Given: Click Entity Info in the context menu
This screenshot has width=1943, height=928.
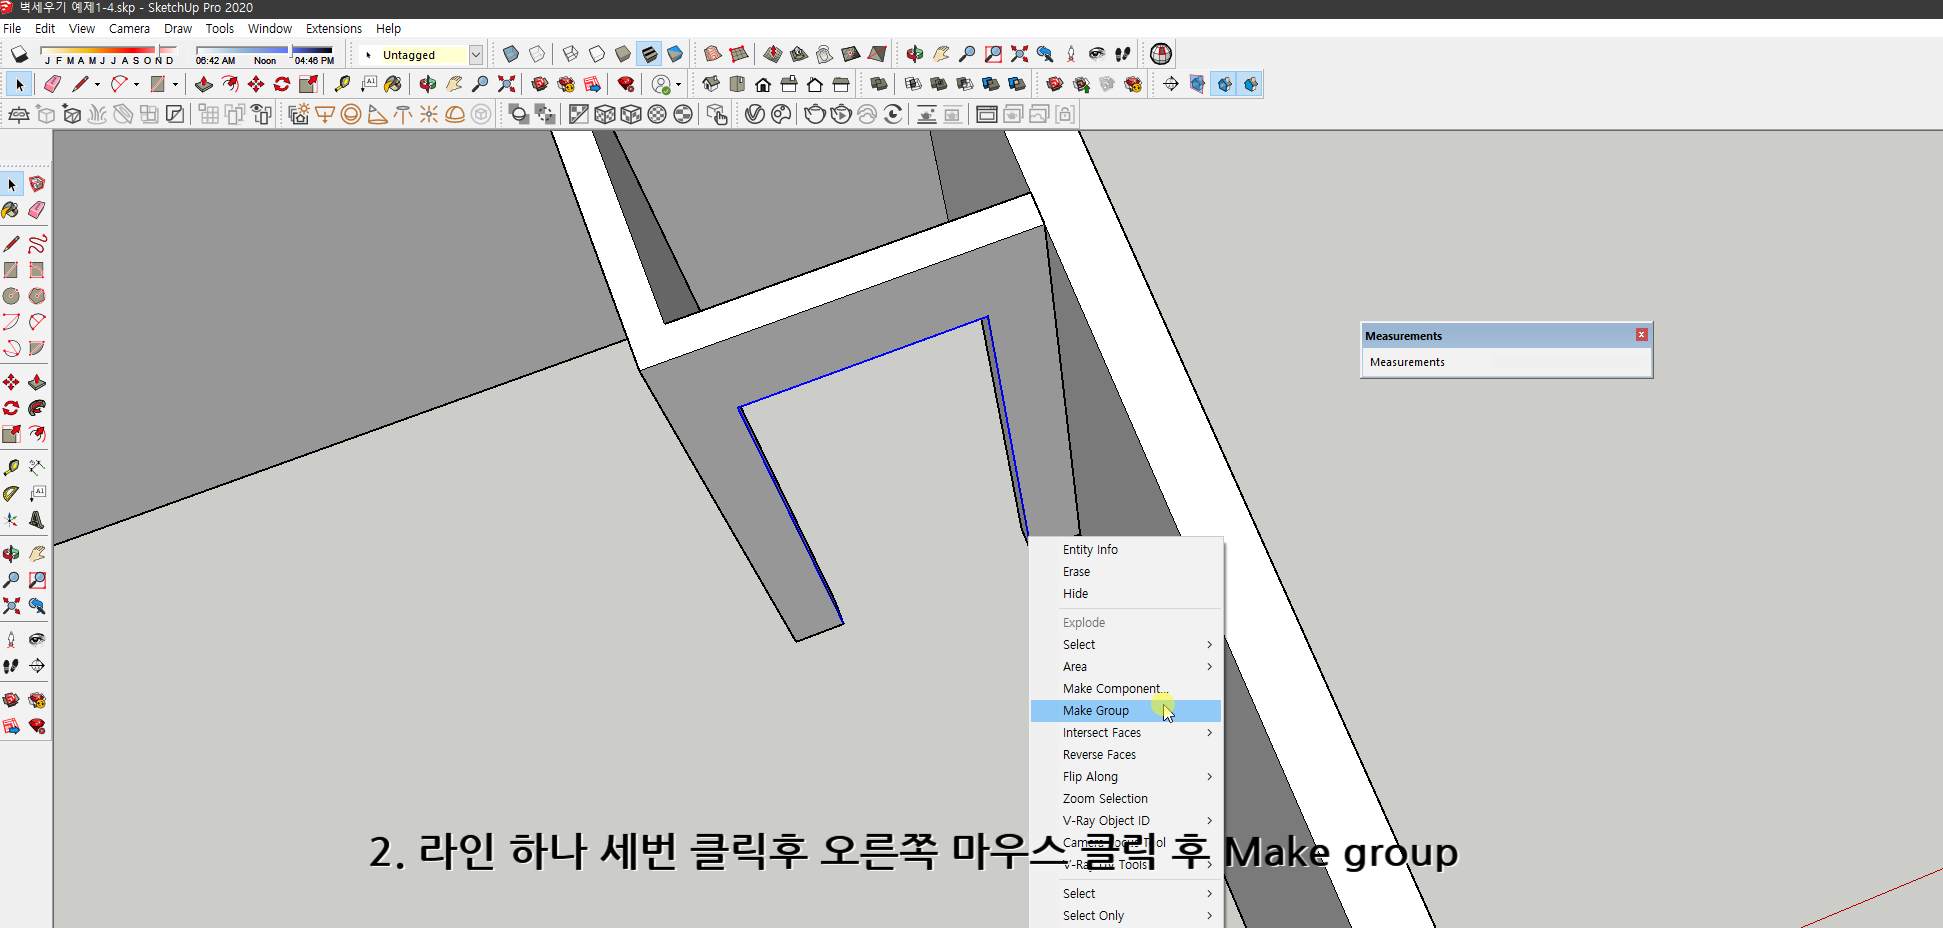Looking at the screenshot, I should click(1090, 549).
